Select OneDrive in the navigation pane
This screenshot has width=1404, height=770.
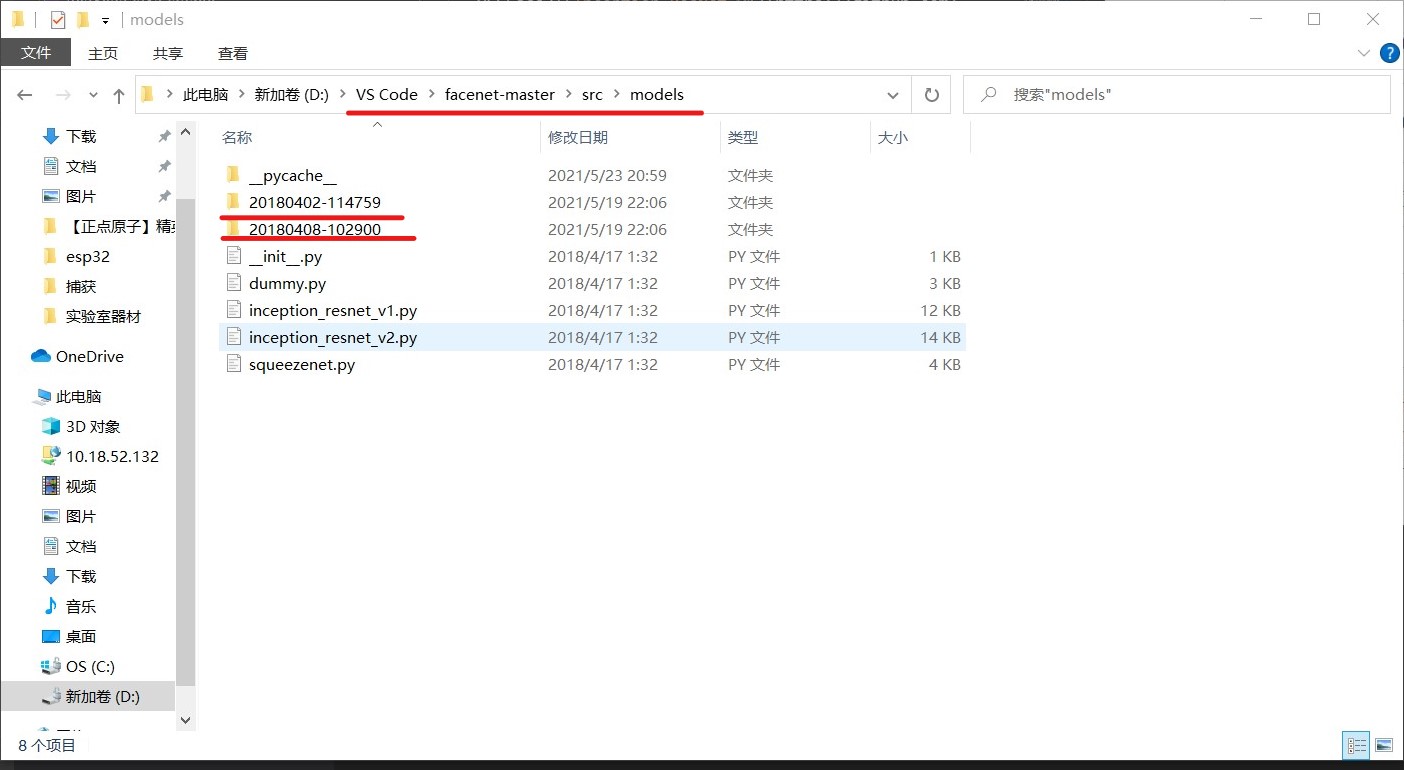[x=90, y=356]
